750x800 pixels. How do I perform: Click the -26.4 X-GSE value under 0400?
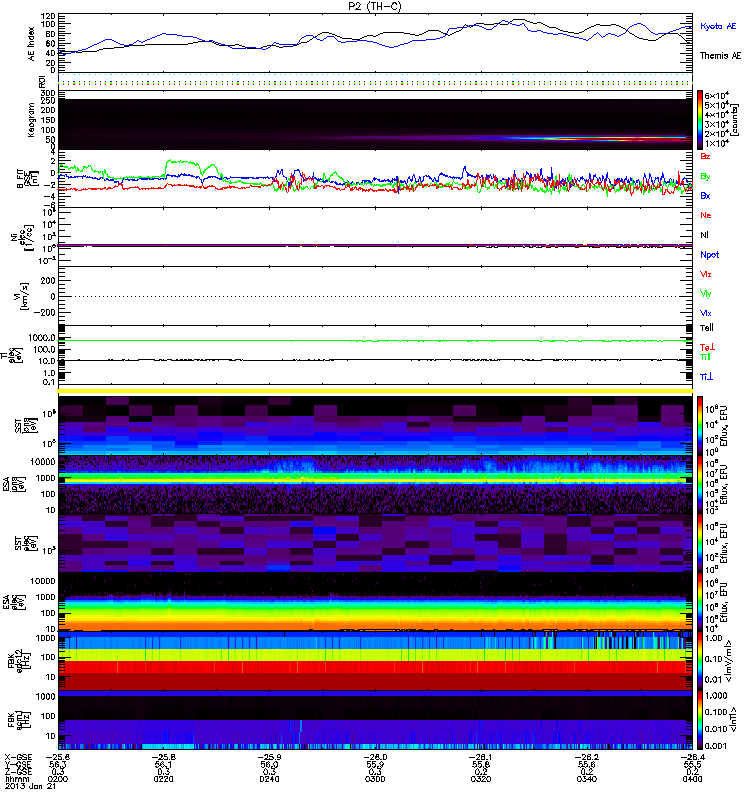692,757
